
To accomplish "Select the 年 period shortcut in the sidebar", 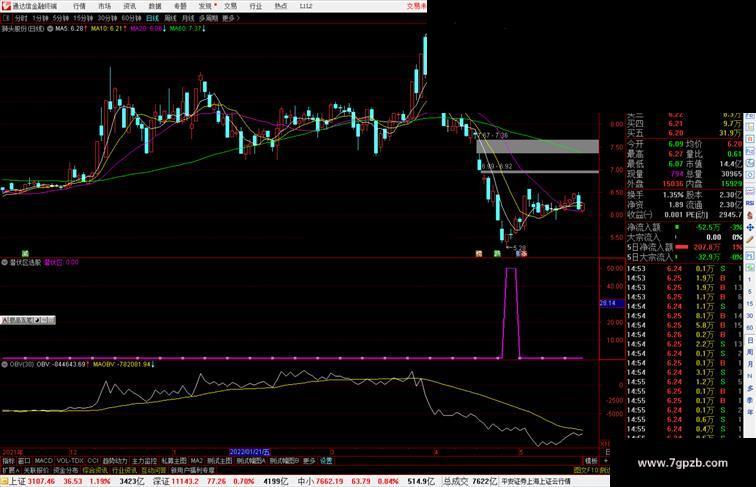I will coord(750,412).
